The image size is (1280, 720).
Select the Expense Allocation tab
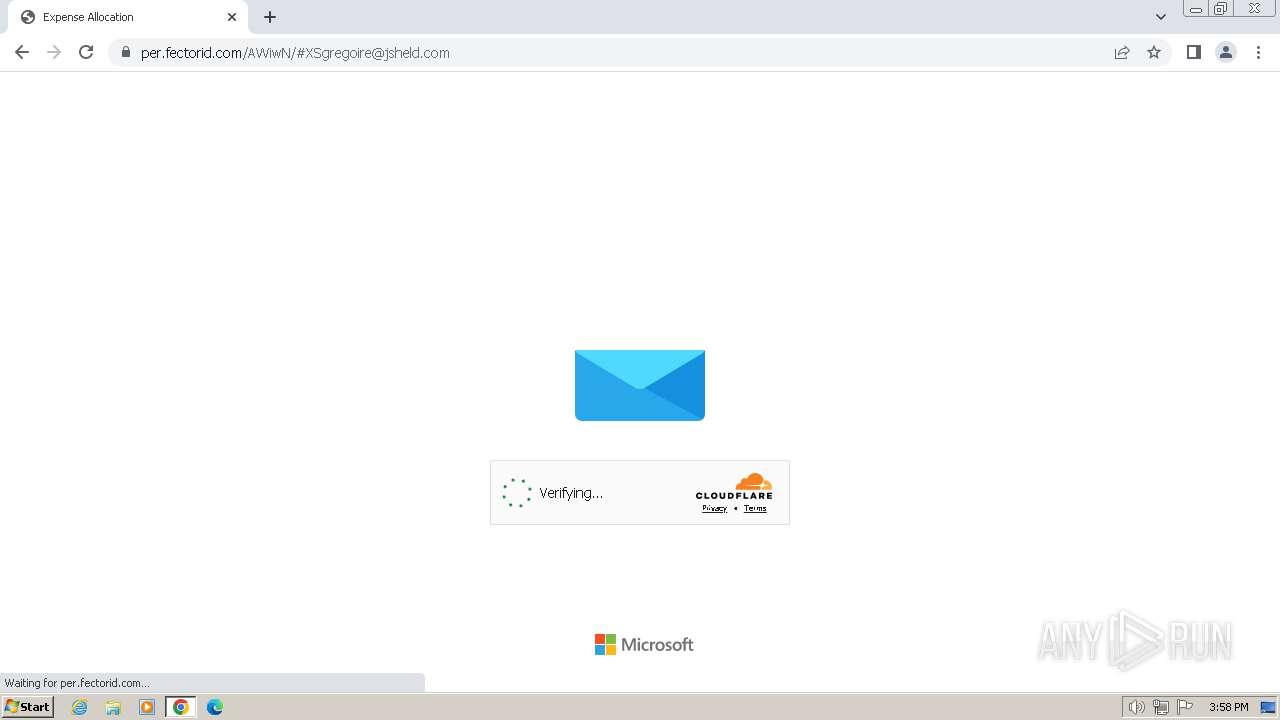(x=128, y=17)
